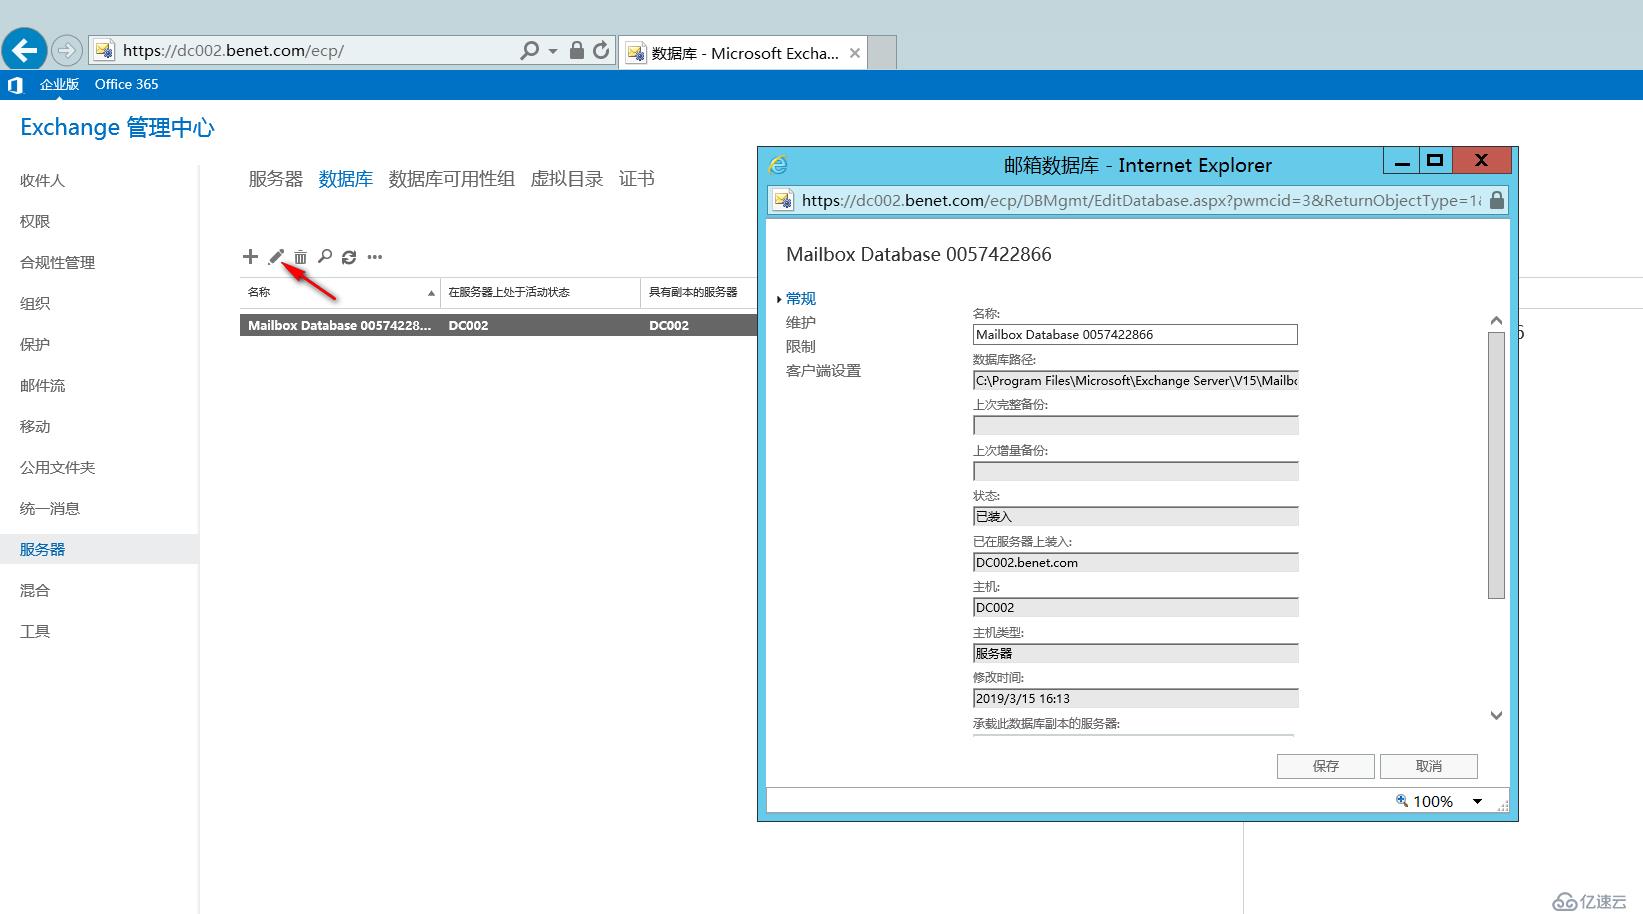Sort by 在服务器上处于活动状态 column header

[540, 292]
